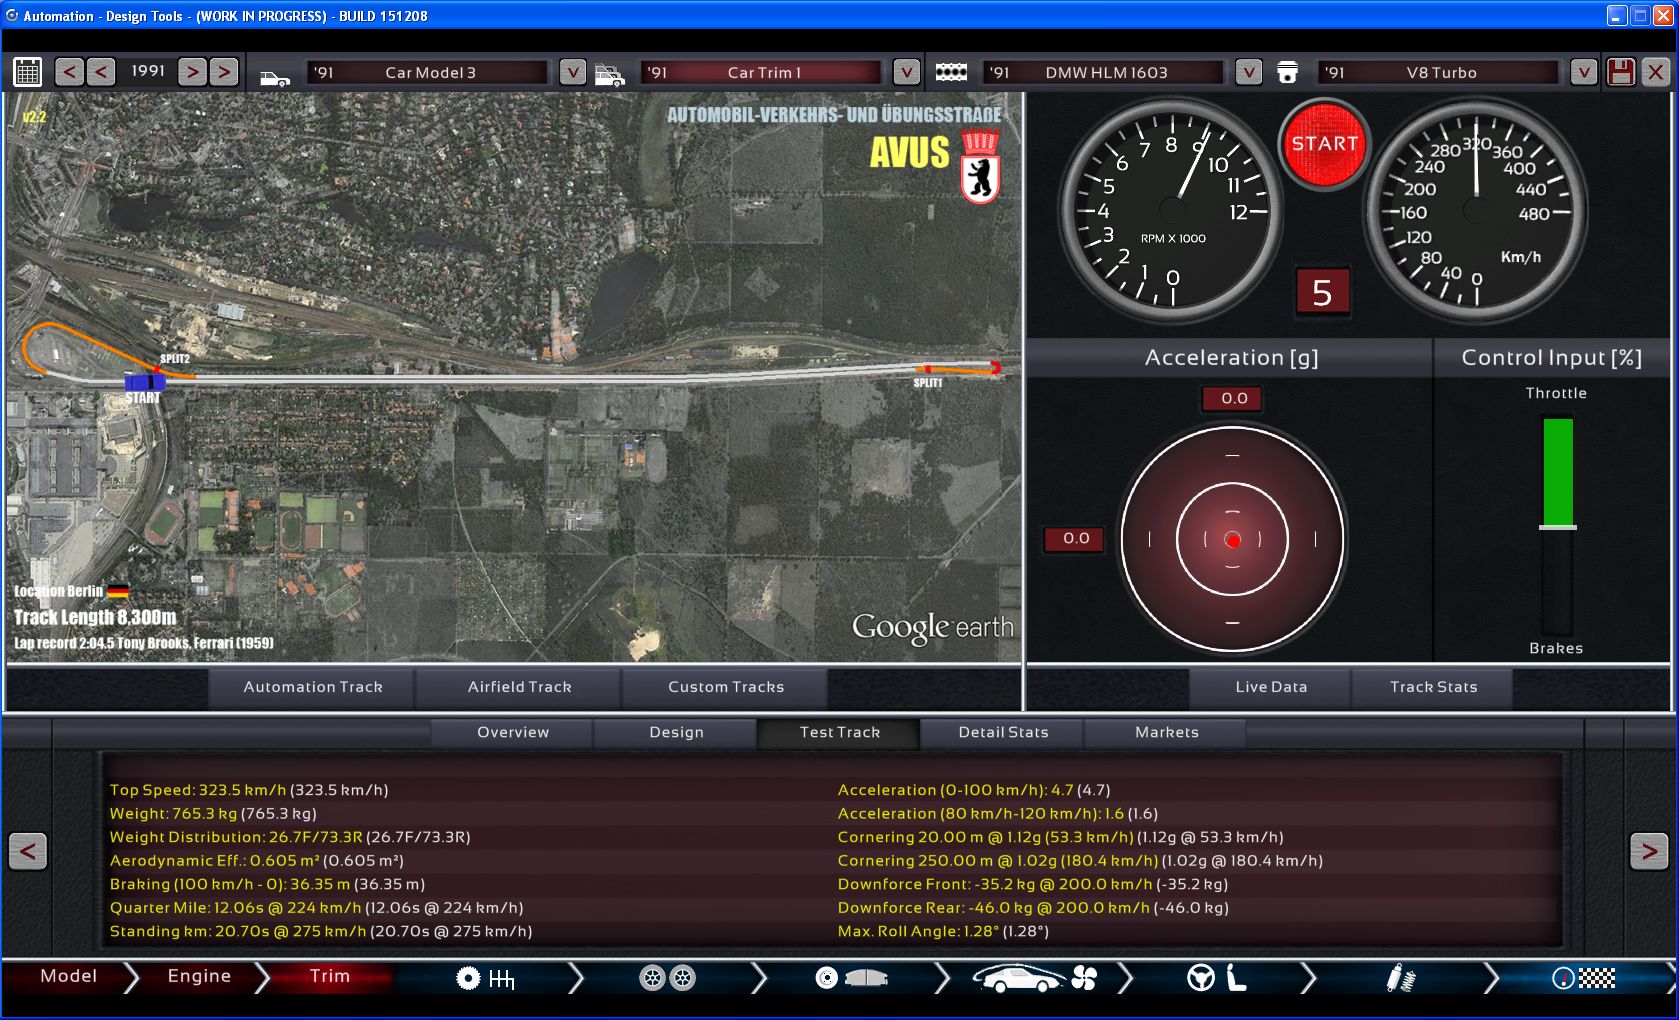The height and width of the screenshot is (1020, 1679).
Task: Click the Max. Roll Angle: 1.28° stat
Action: (943, 931)
